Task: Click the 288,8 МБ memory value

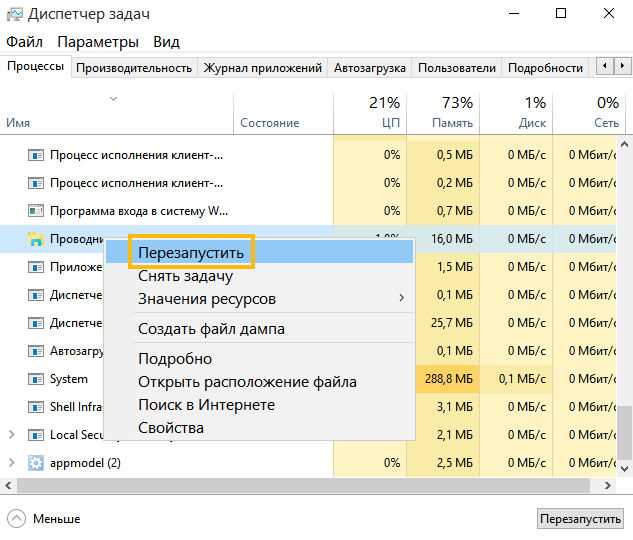Action: coord(449,379)
